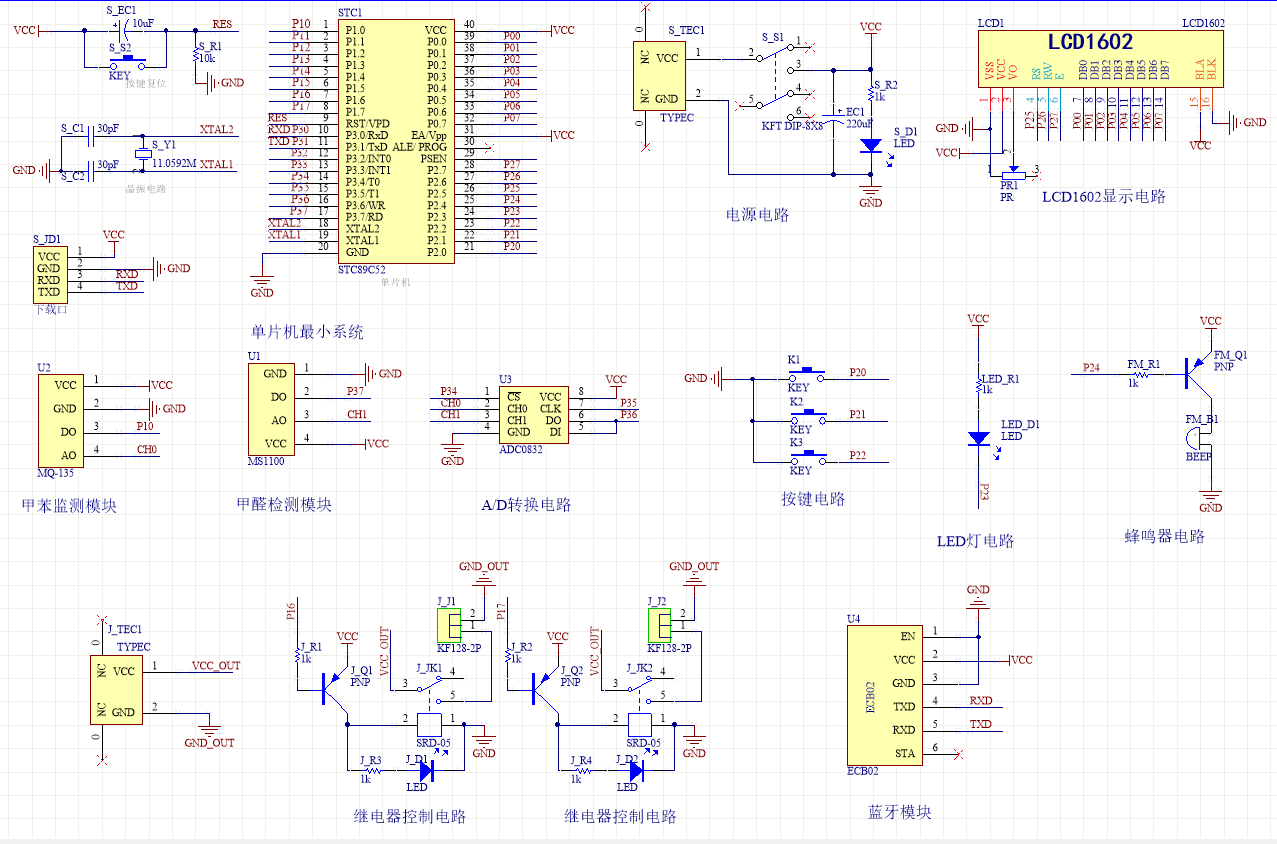Select the J_Q2 PNP transistor
This screenshot has width=1277, height=844.
pyautogui.click(x=543, y=690)
